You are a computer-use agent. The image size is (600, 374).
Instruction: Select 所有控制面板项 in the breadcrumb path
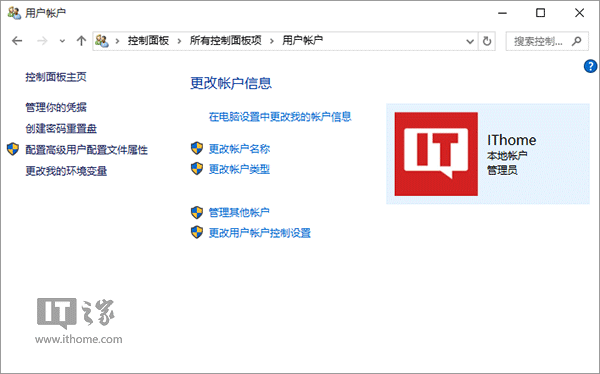(226, 41)
